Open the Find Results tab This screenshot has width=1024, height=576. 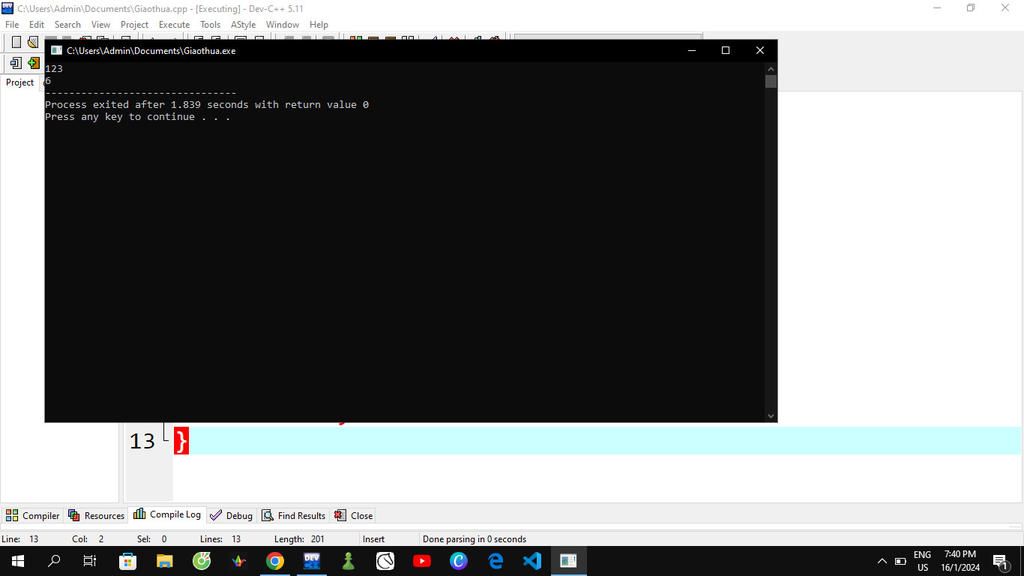coord(294,515)
